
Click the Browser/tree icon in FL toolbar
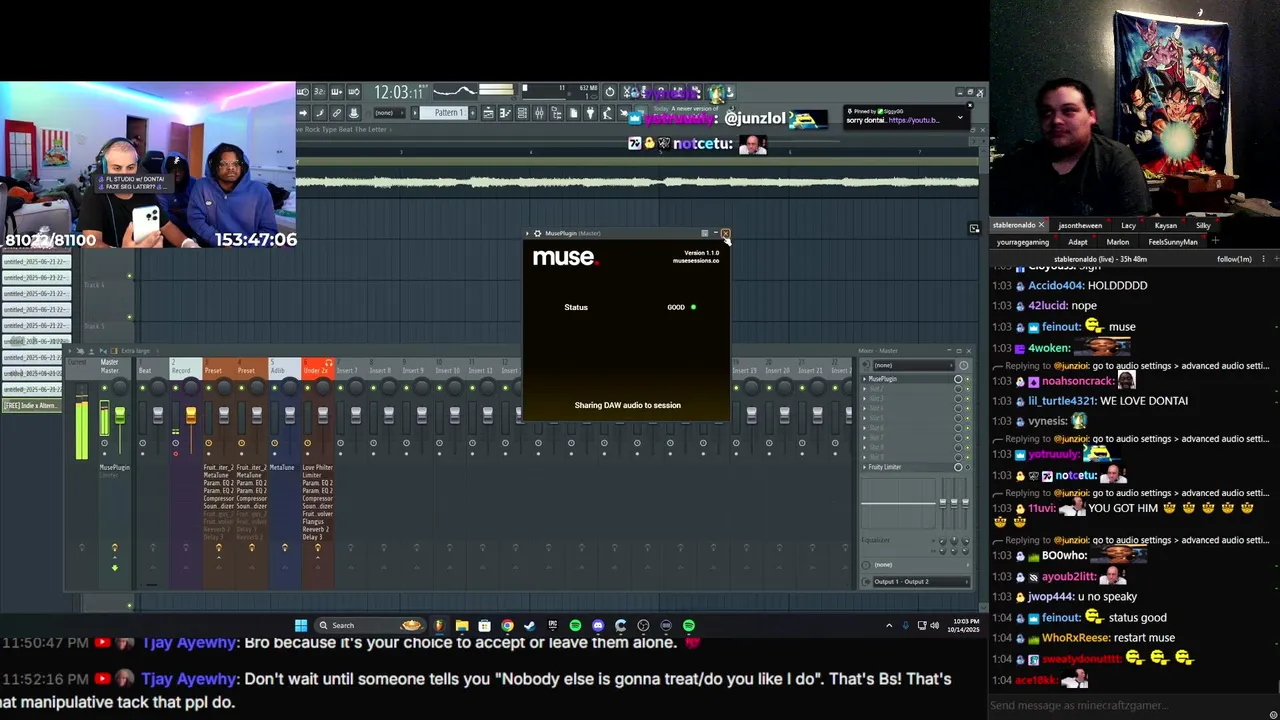557,113
